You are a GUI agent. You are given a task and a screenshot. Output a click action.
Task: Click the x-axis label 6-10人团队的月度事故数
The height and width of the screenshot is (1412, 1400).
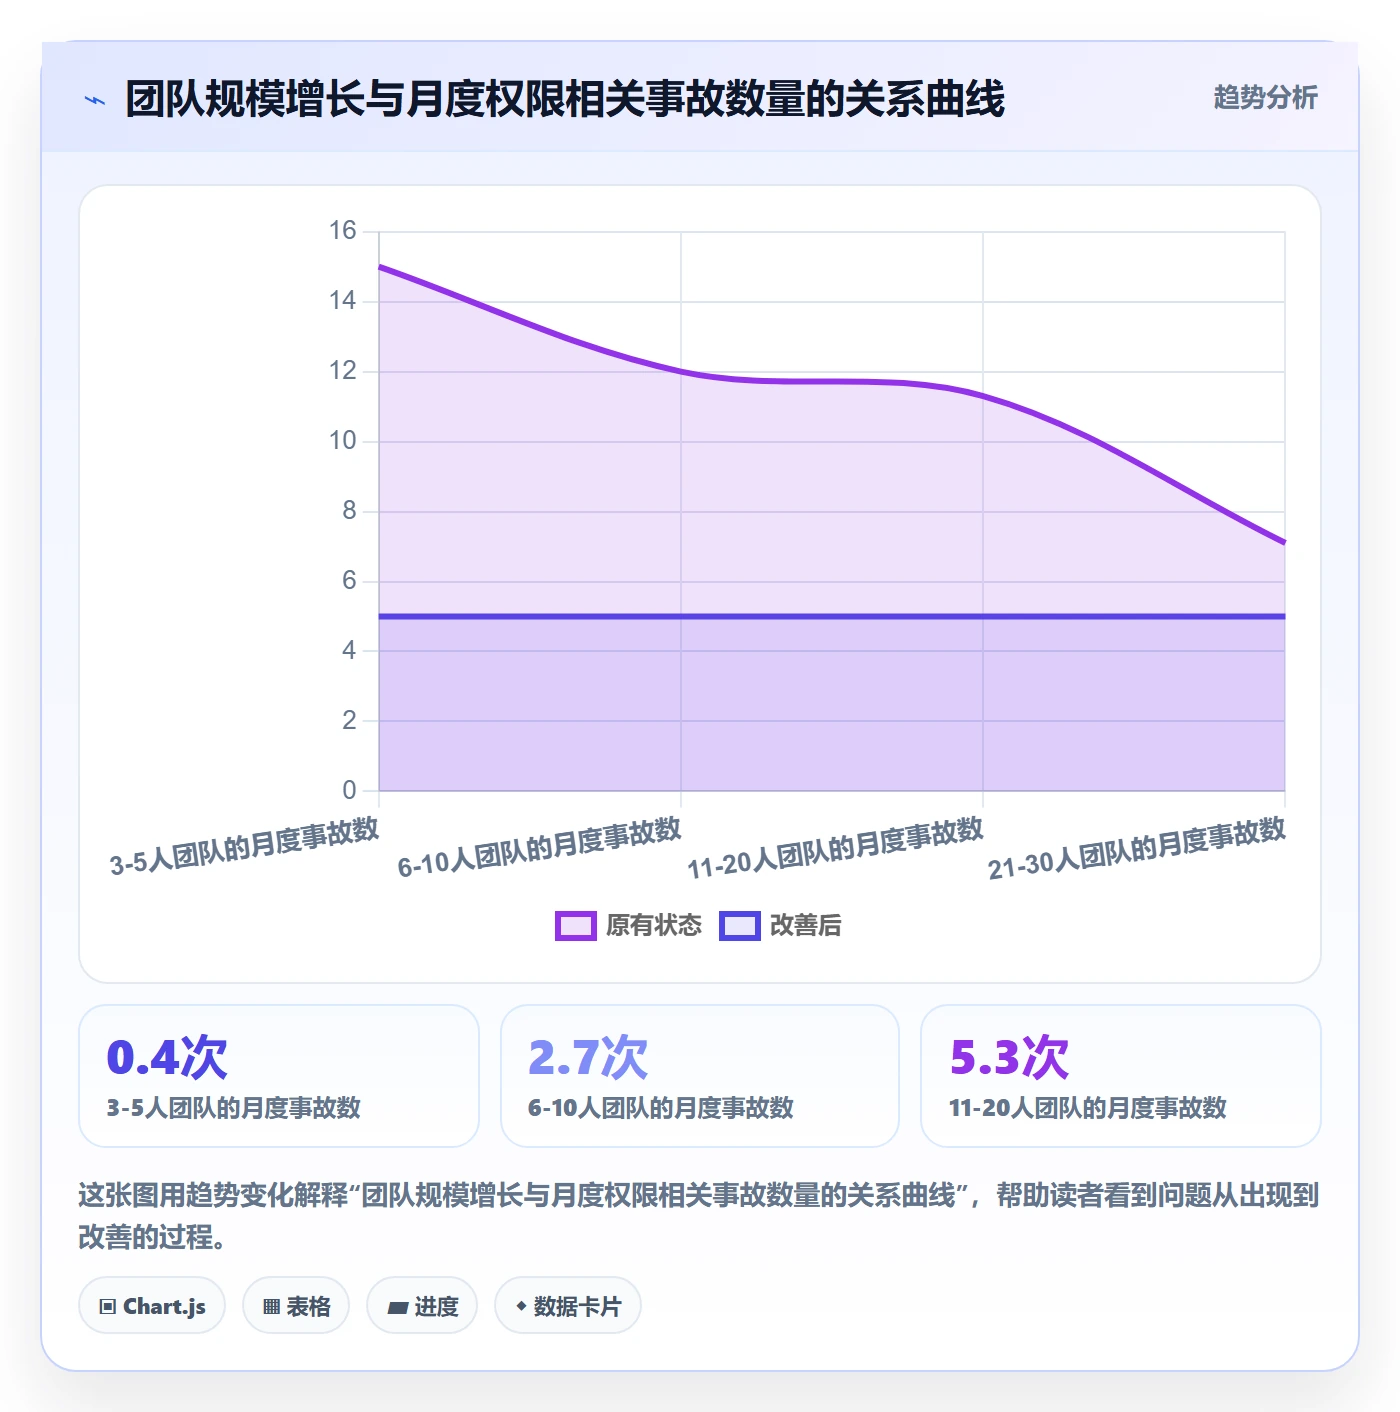click(x=539, y=848)
